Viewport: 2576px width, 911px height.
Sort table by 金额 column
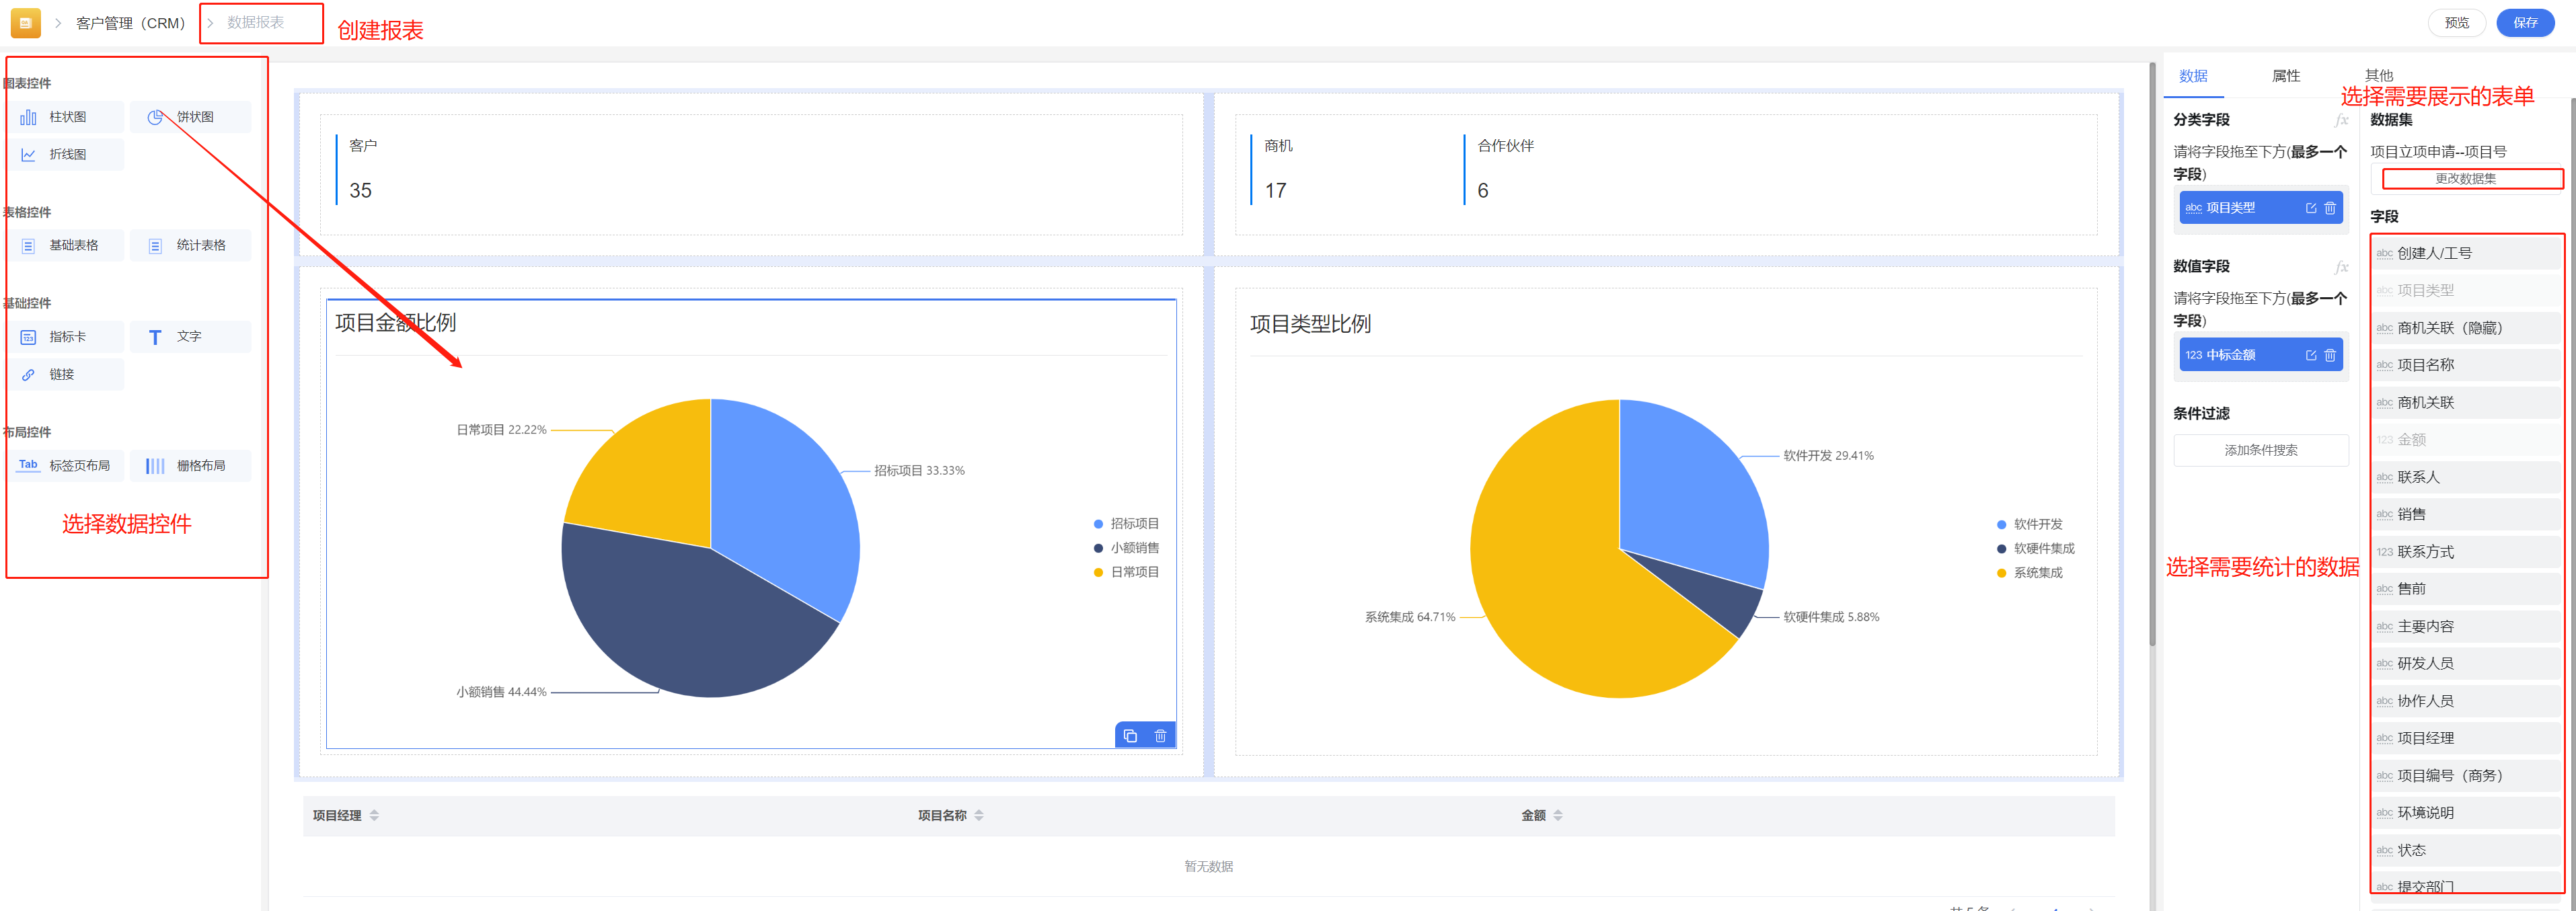pos(1558,816)
